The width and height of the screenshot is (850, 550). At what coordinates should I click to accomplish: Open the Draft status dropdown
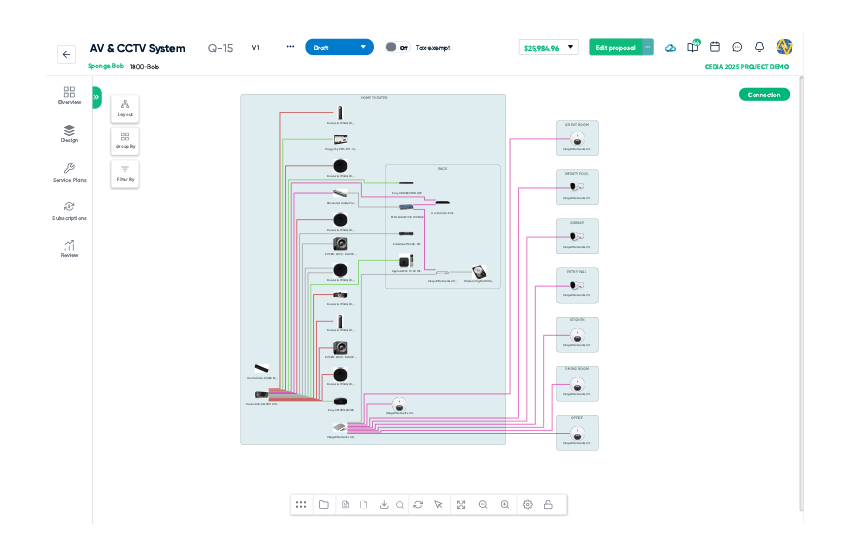(339, 47)
